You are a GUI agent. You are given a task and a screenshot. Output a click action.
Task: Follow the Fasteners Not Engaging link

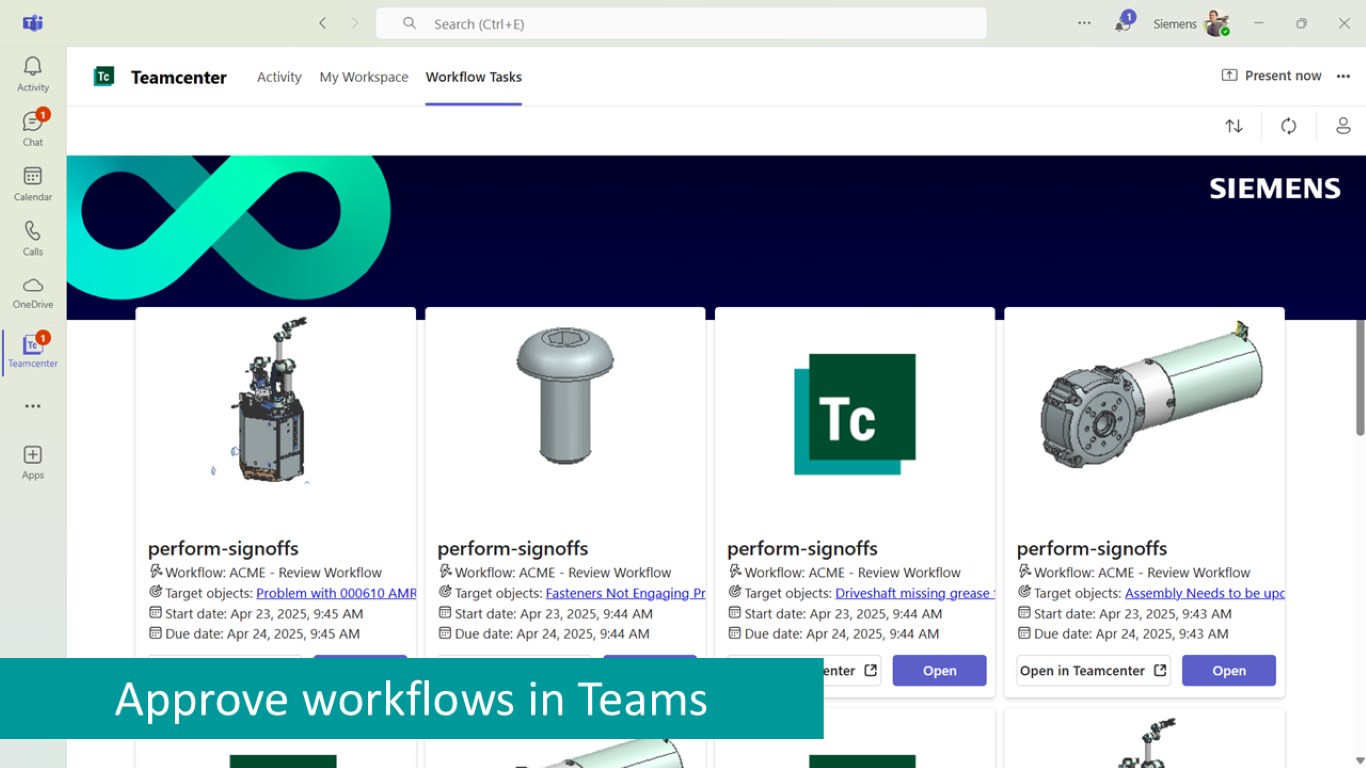pos(626,593)
